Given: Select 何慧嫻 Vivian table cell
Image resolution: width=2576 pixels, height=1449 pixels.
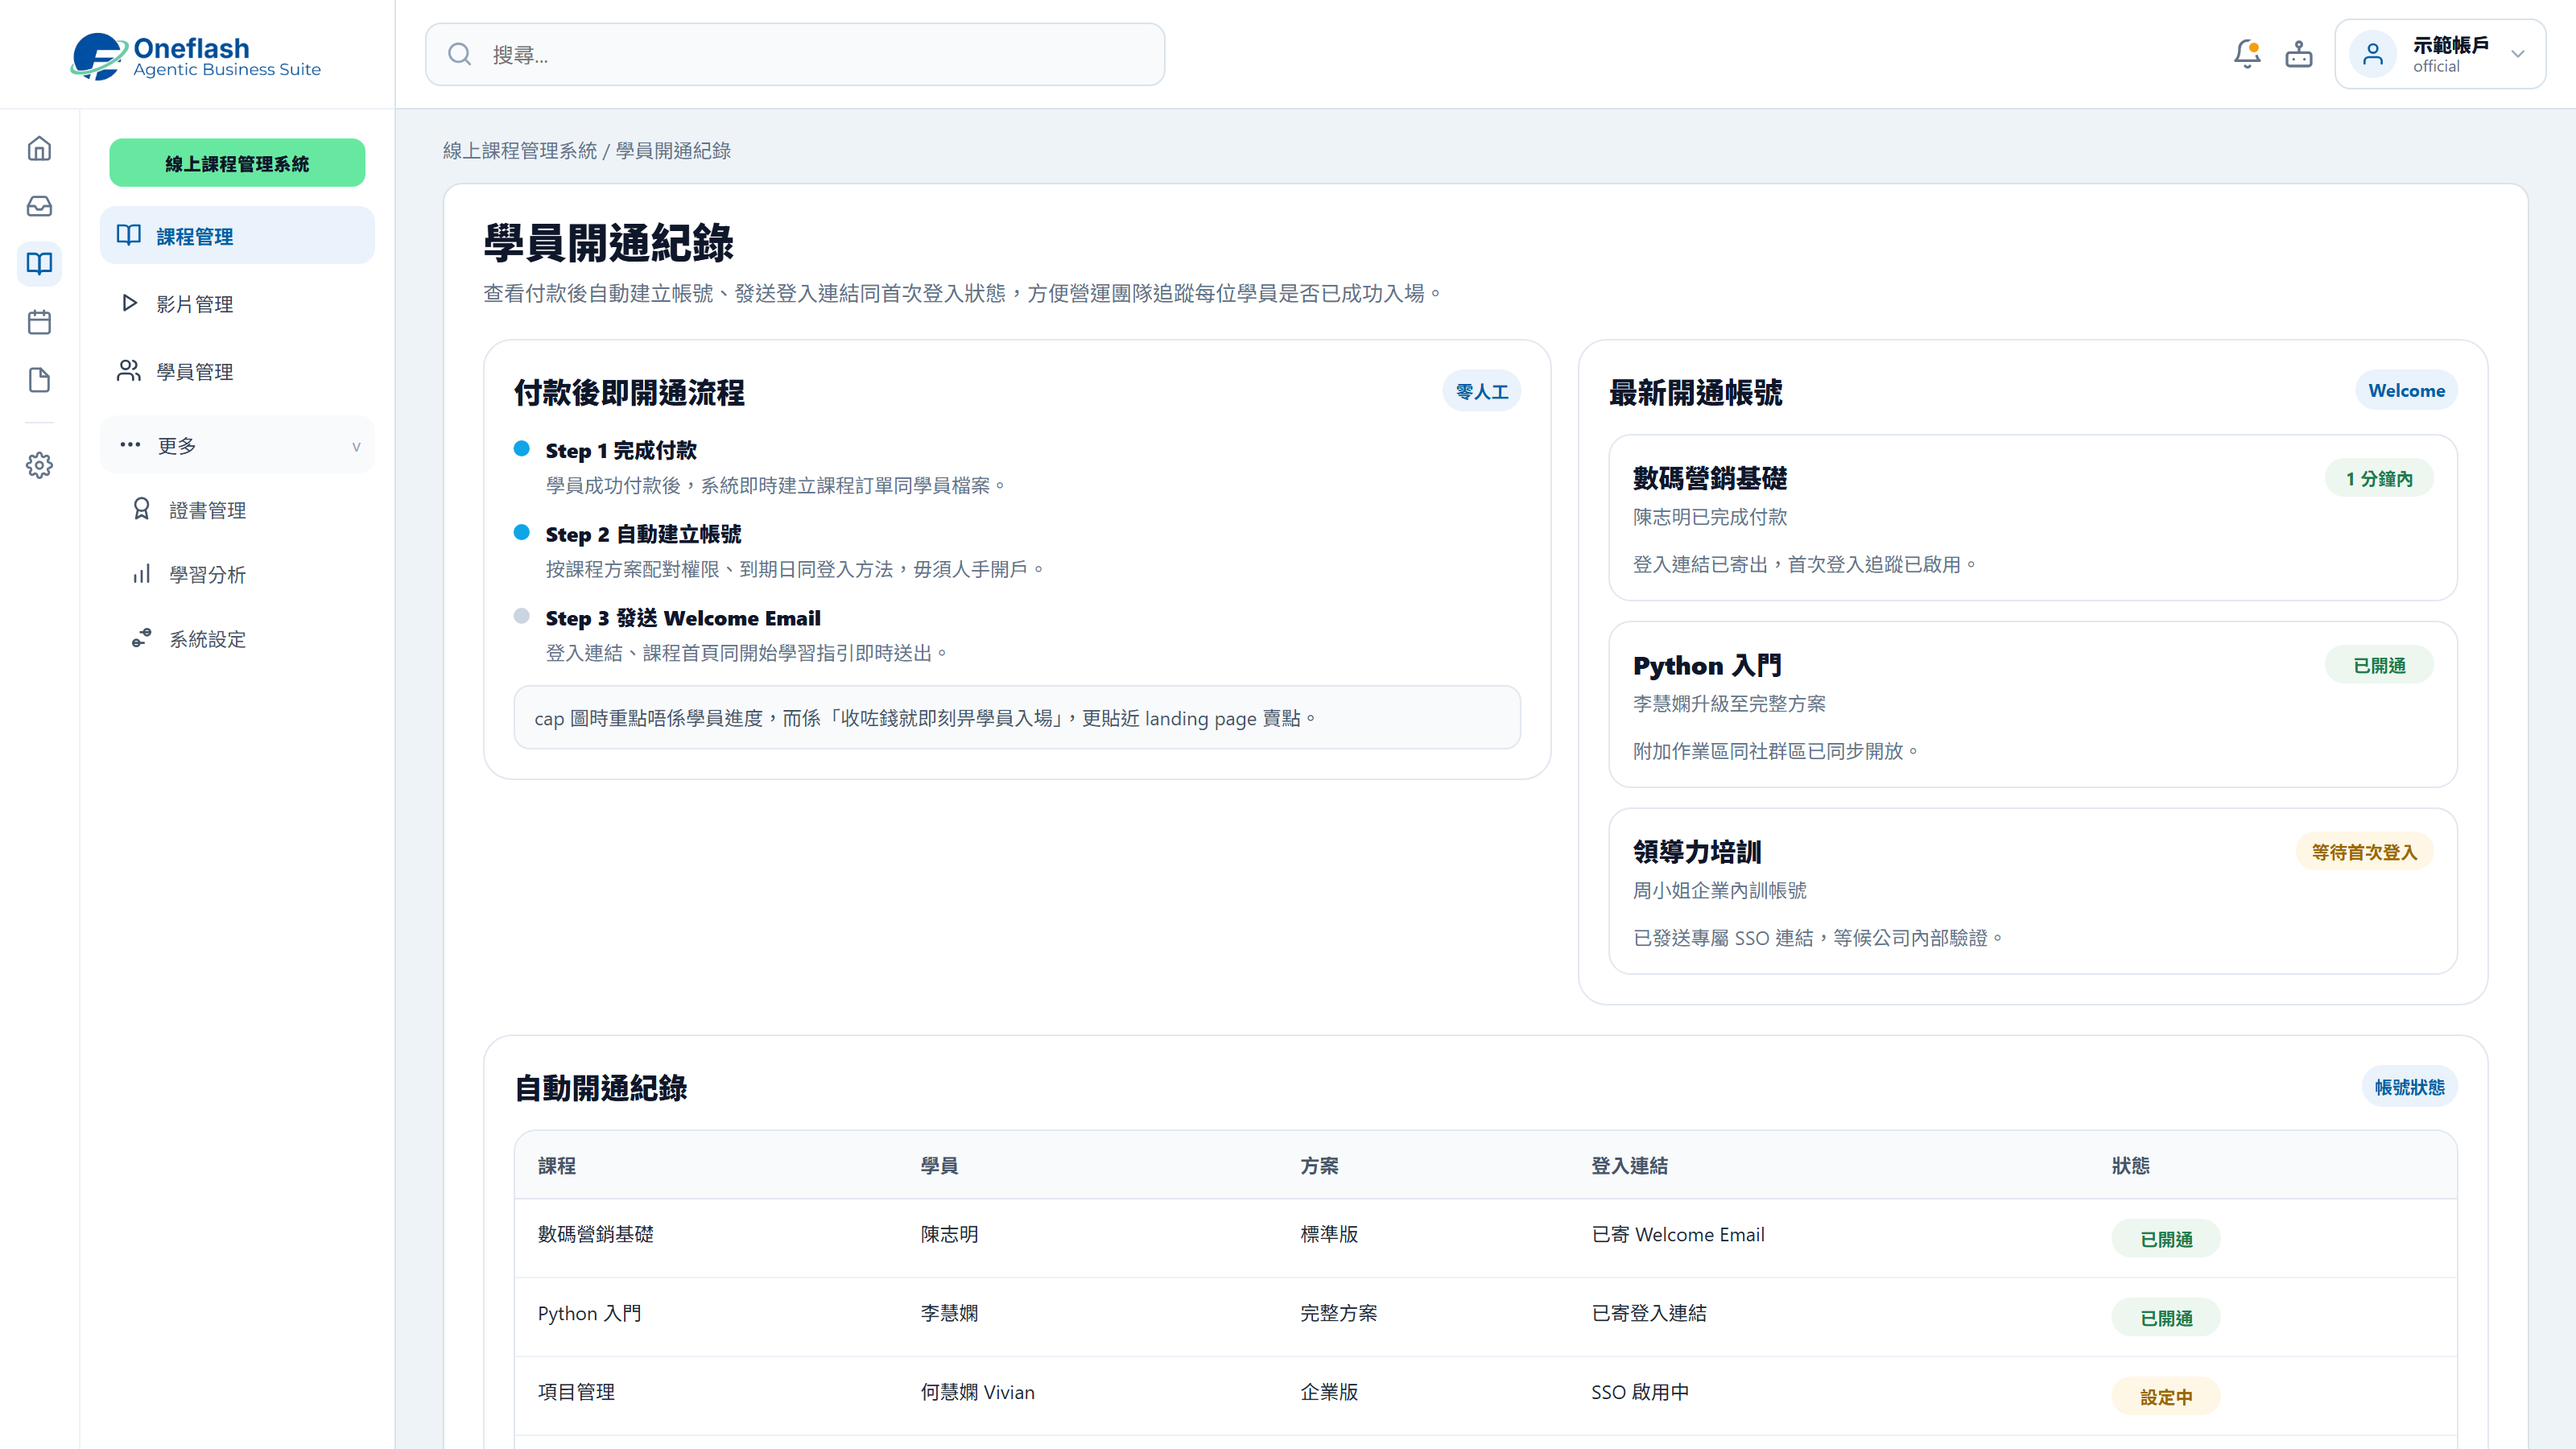Looking at the screenshot, I should pyautogui.click(x=977, y=1392).
